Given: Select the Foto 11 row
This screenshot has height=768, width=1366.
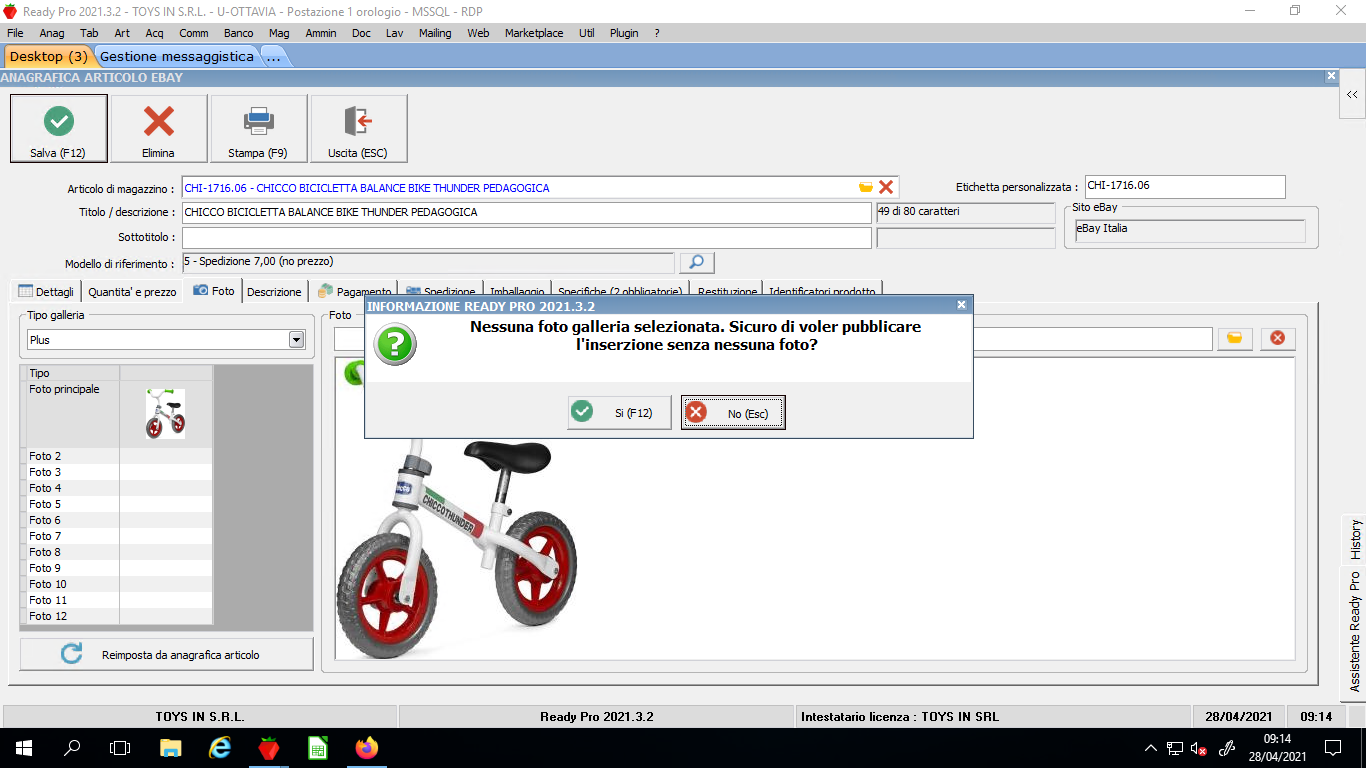Looking at the screenshot, I should (x=116, y=600).
